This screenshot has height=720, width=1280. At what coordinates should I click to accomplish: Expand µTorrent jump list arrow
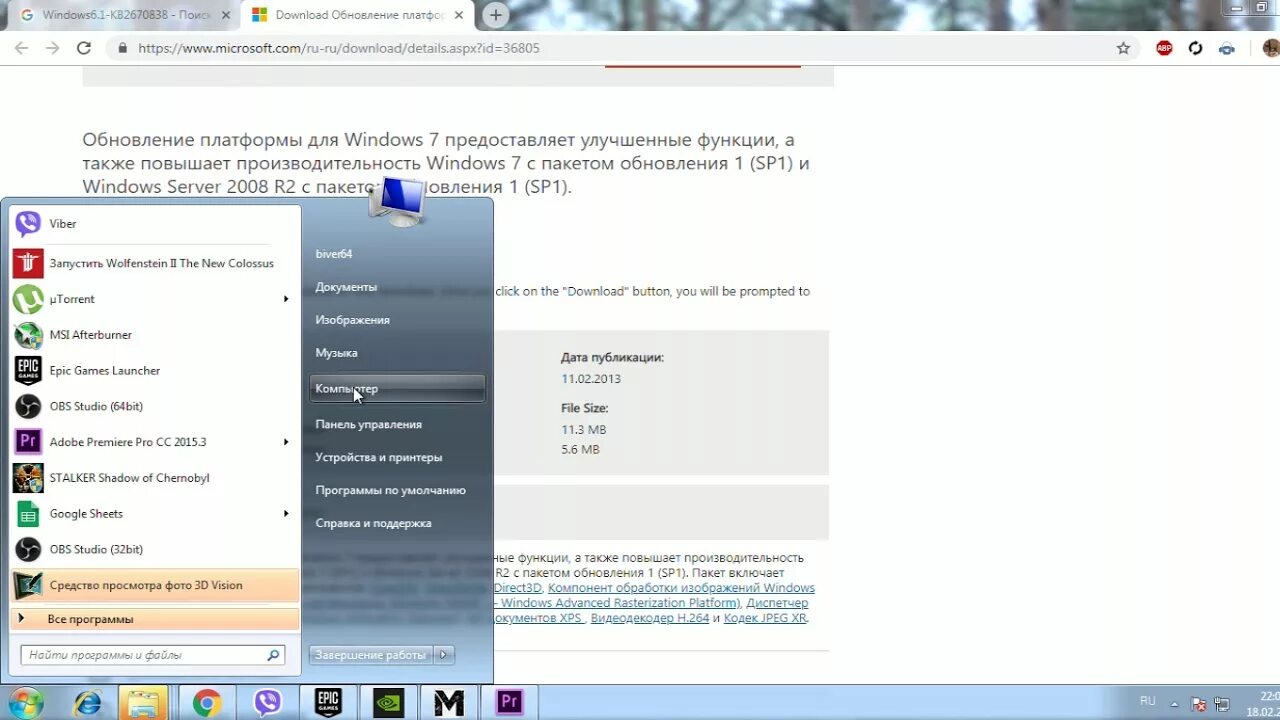pyautogui.click(x=286, y=299)
